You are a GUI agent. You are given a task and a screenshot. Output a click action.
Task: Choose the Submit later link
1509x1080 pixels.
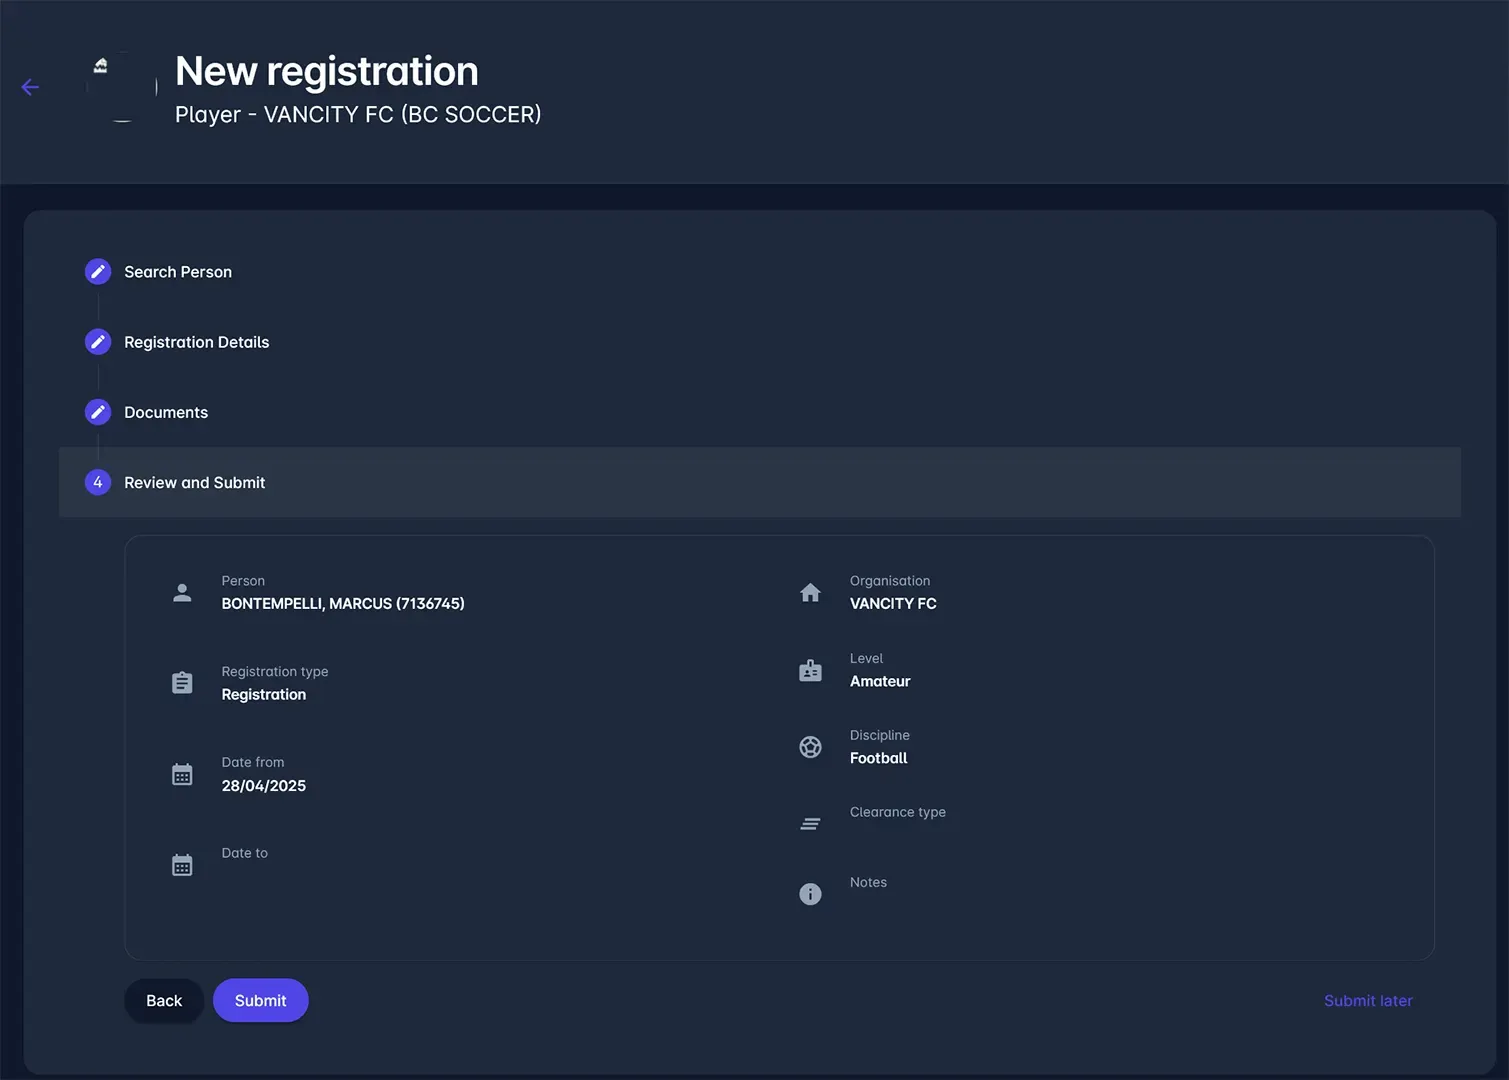[1367, 1001]
